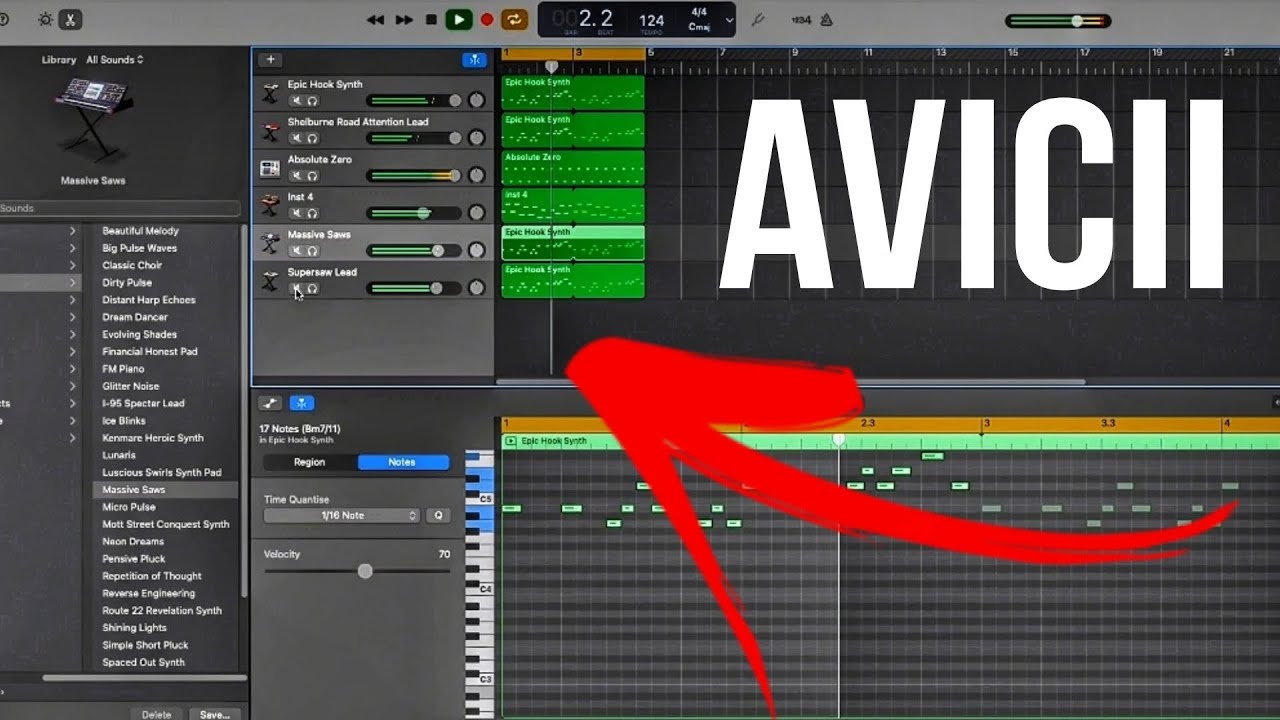
Task: Click pan knob on Absolute Zero track
Action: coord(476,176)
